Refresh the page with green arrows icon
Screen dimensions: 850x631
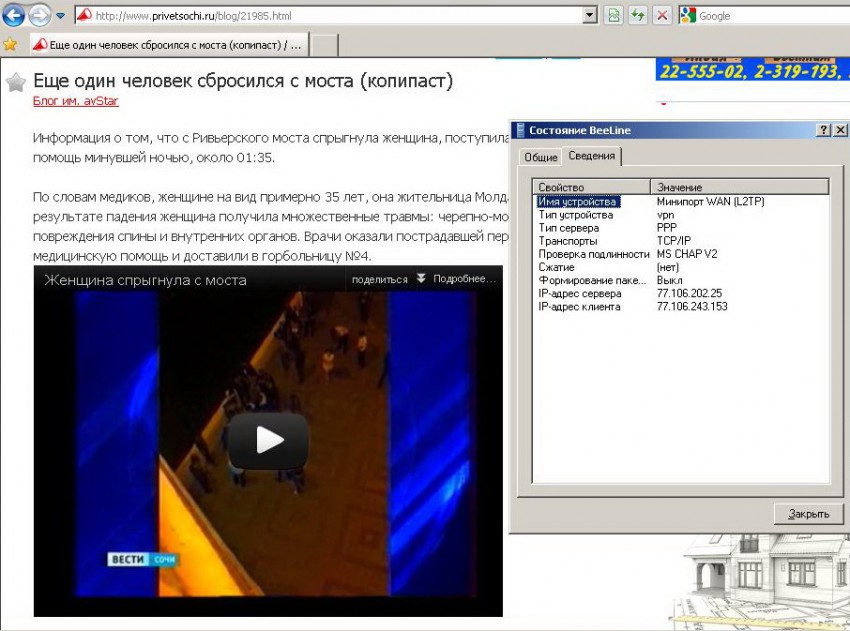[x=637, y=15]
